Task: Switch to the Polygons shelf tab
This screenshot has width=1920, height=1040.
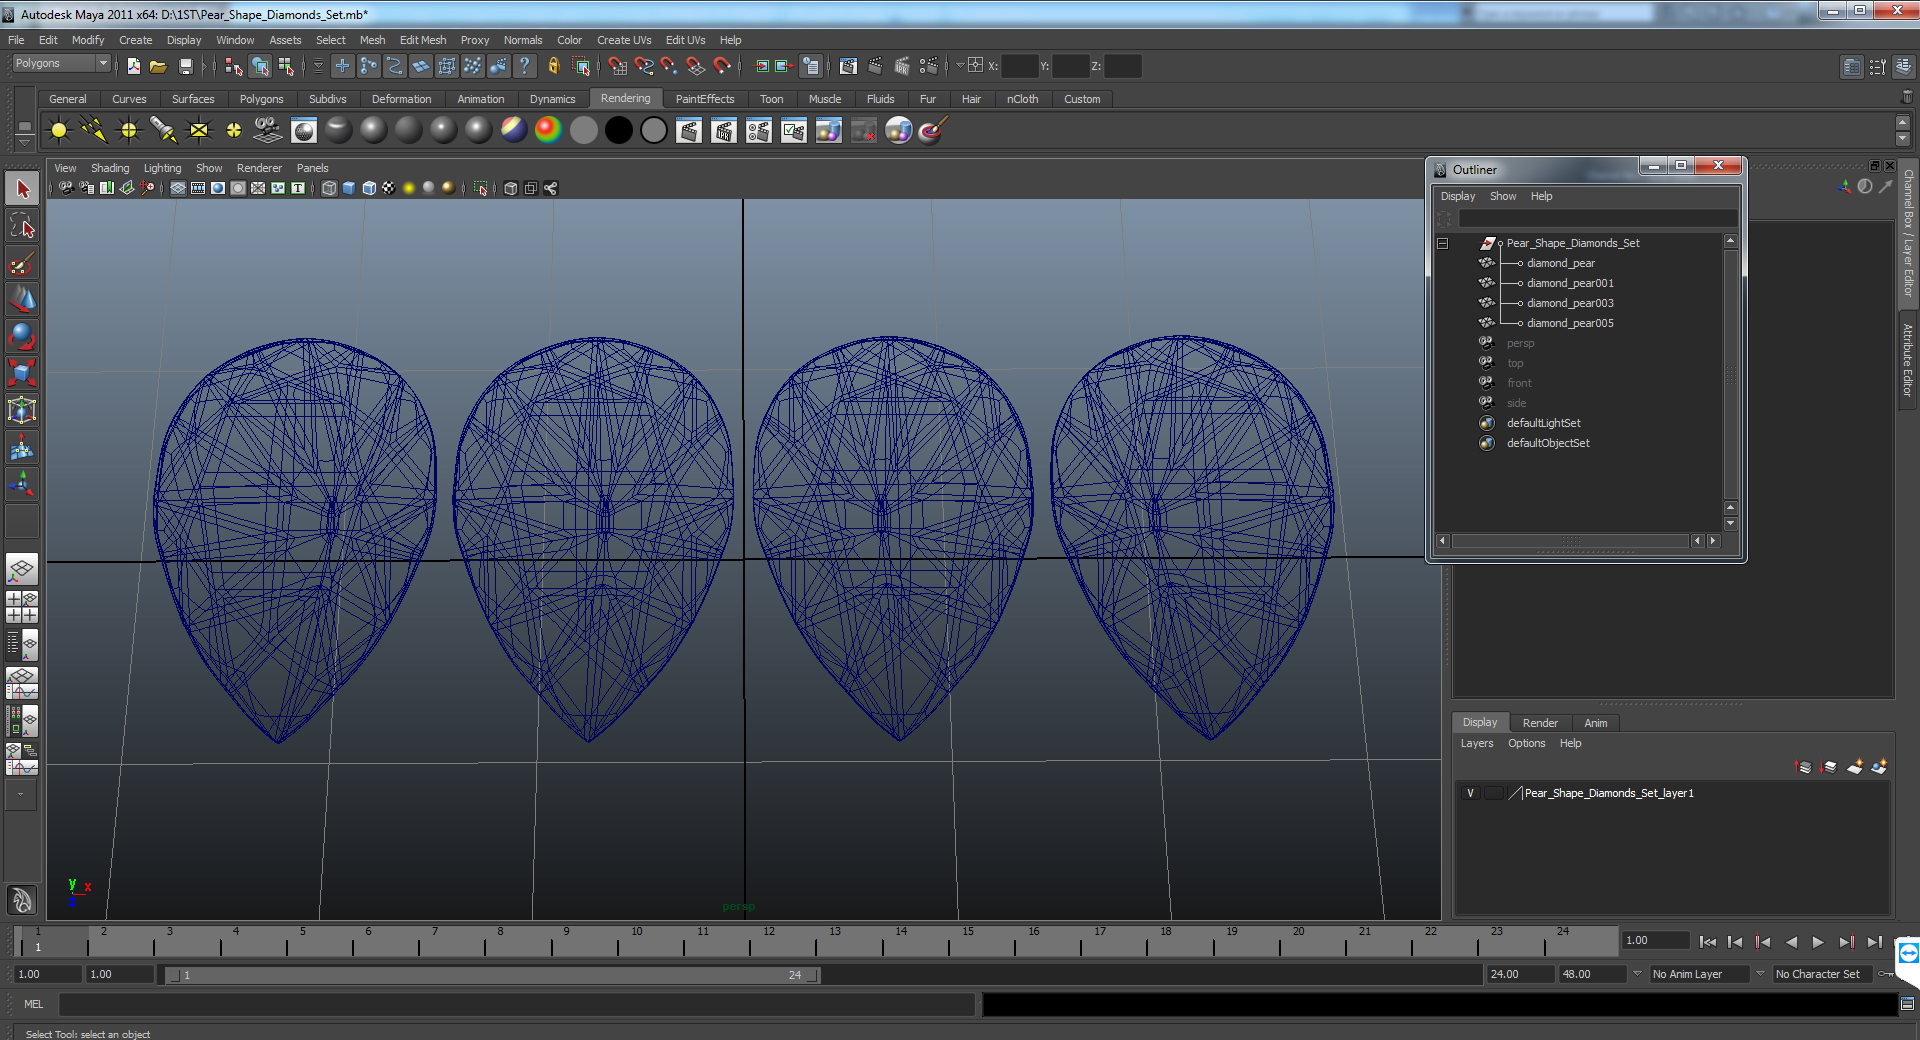Action: 261,99
